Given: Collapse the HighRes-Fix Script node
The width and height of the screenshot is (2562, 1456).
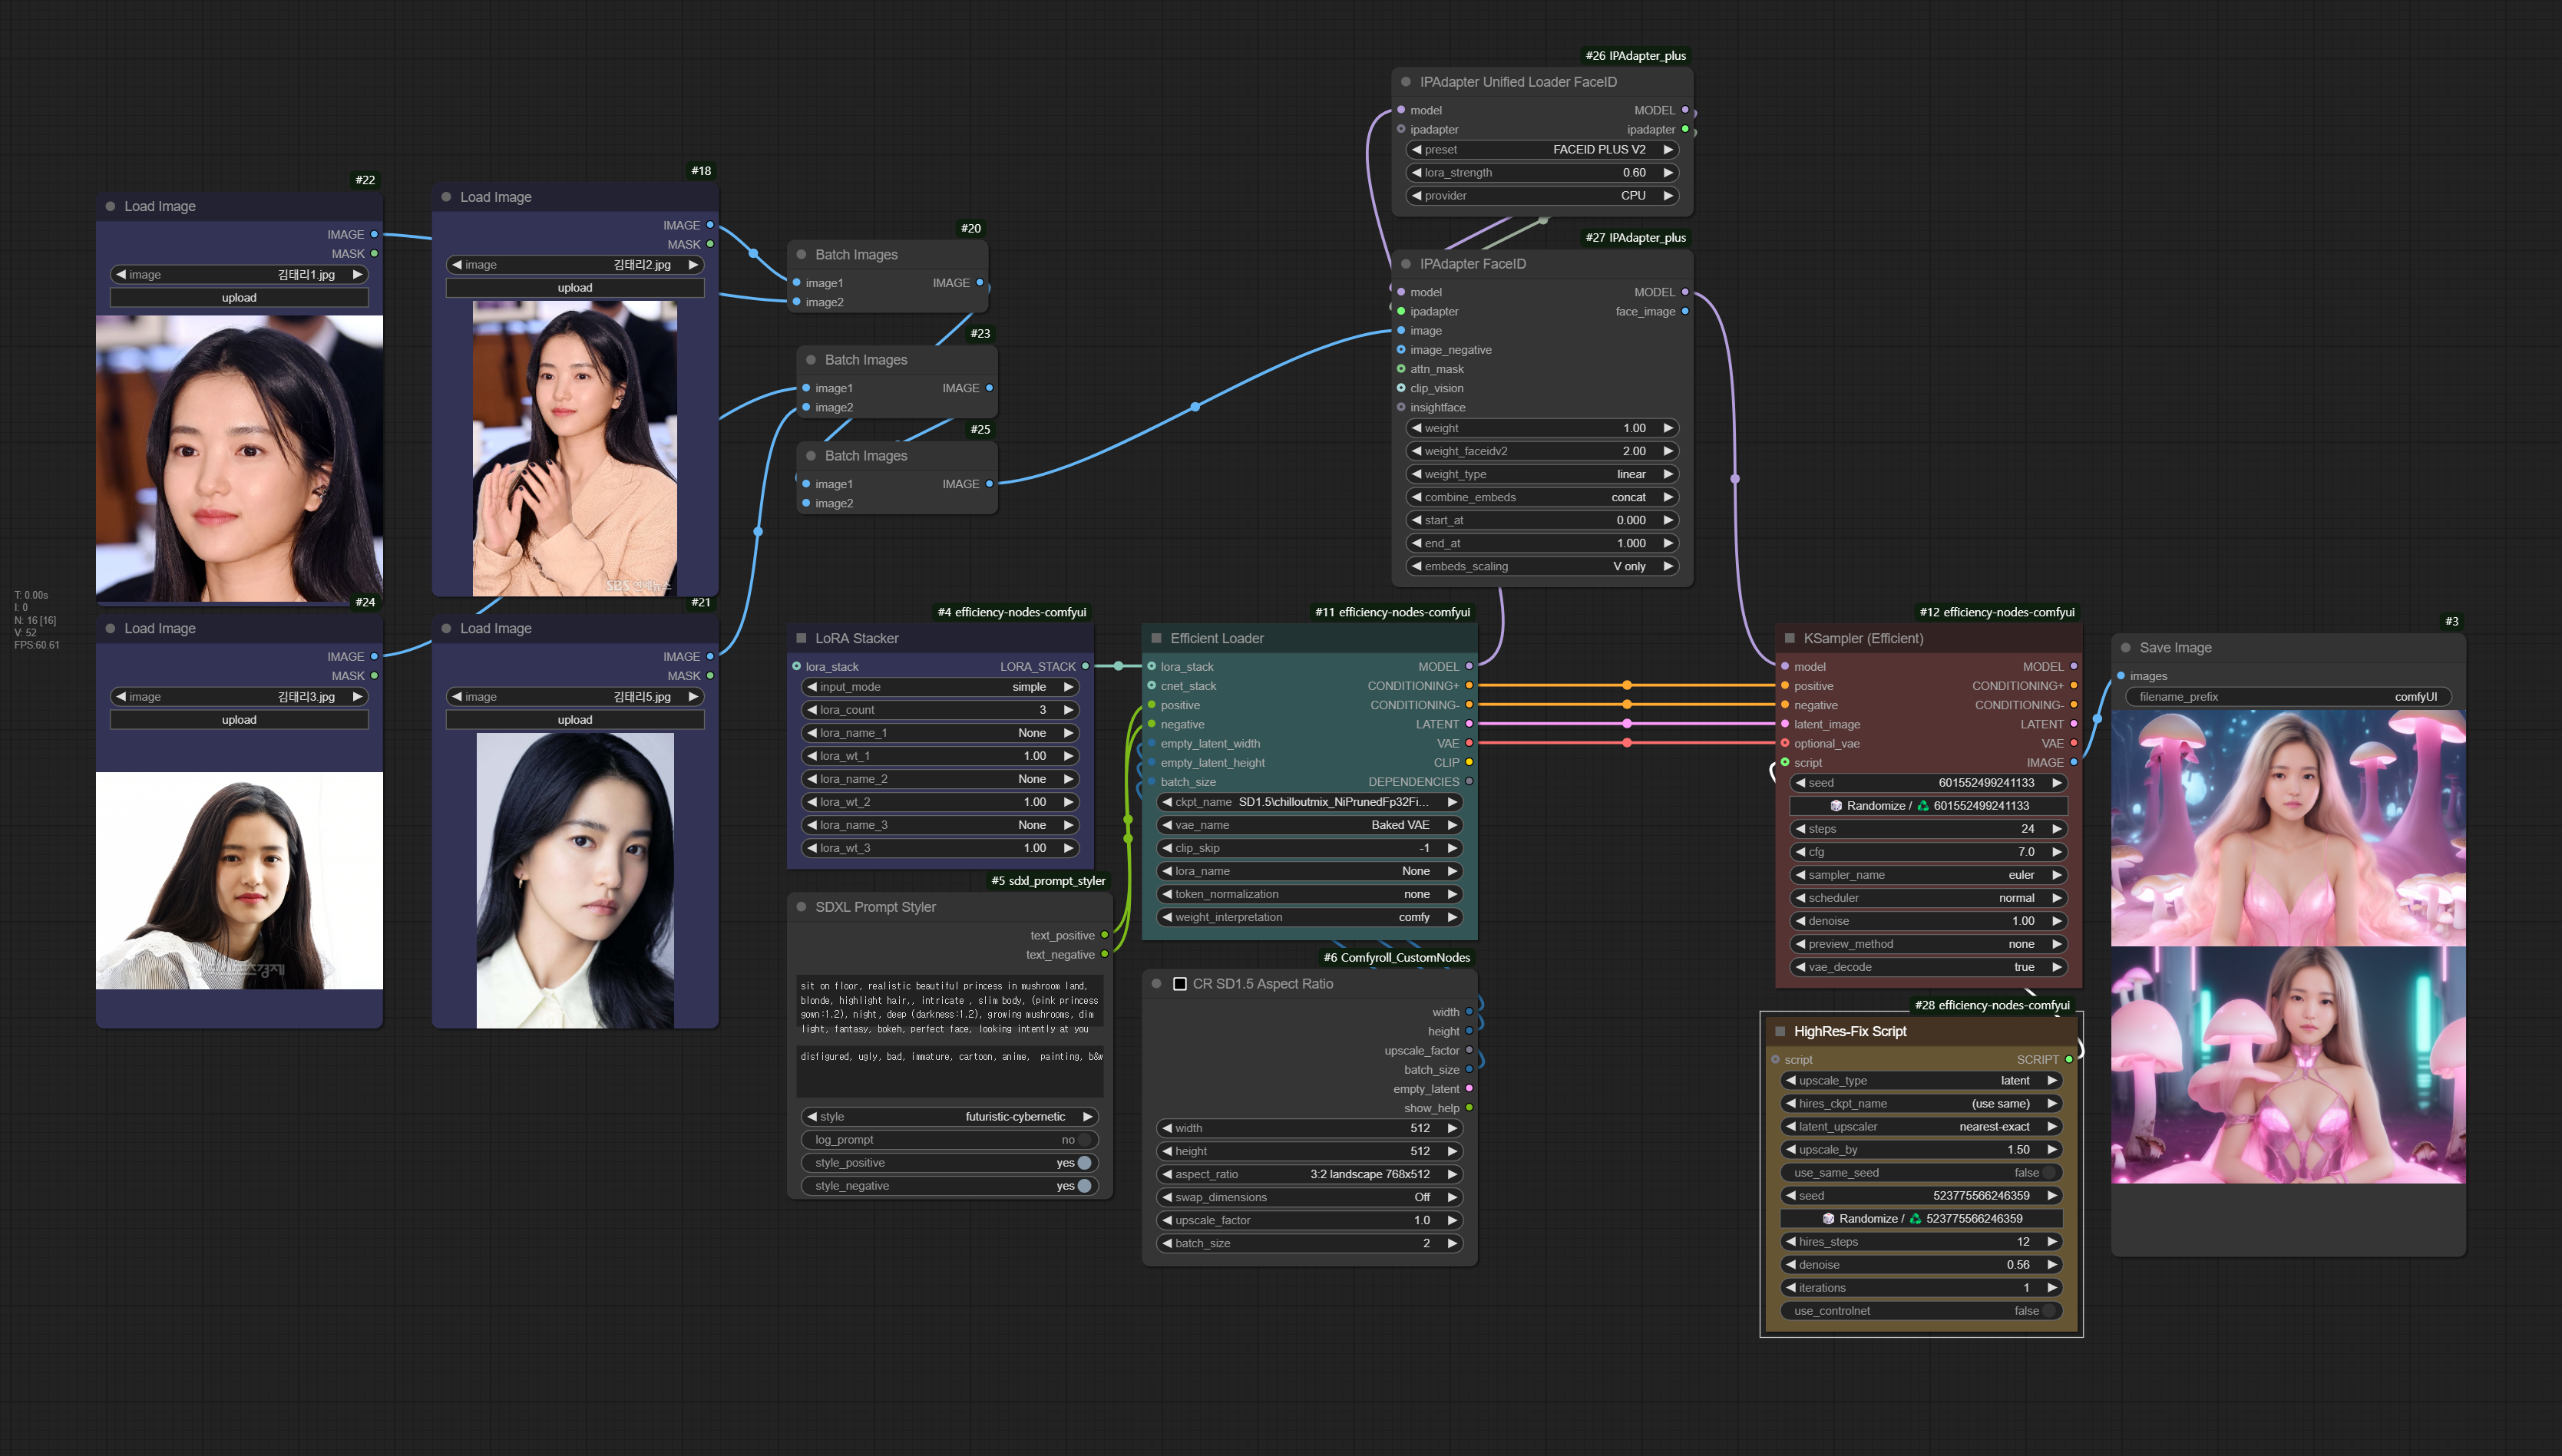Looking at the screenshot, I should 1780,1031.
